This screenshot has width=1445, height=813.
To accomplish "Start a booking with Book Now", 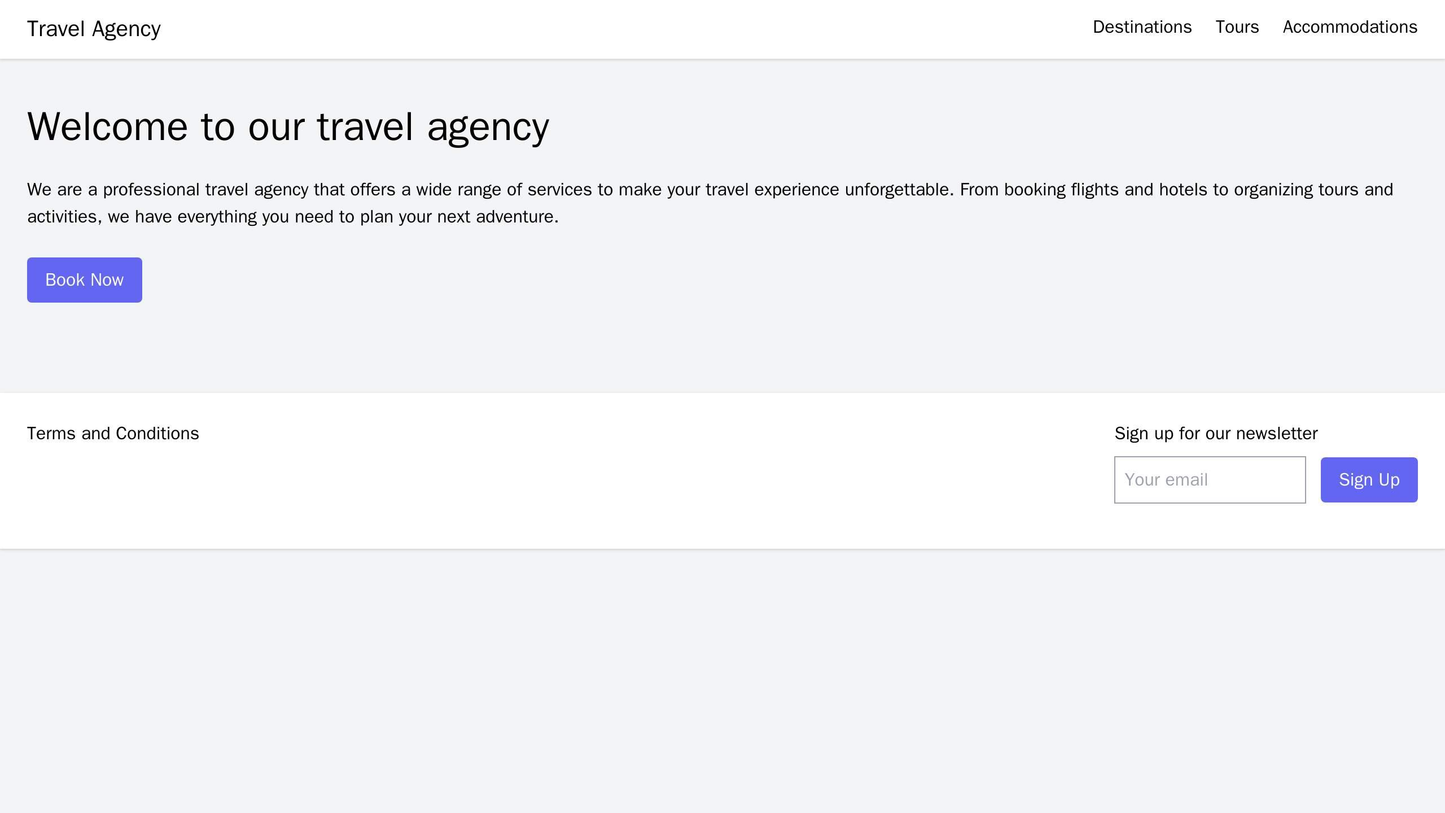I will click(83, 280).
